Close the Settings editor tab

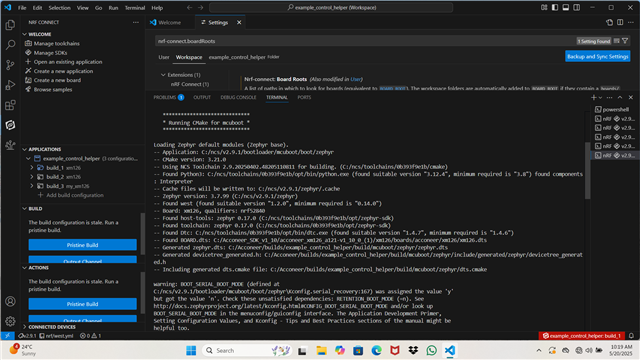(239, 22)
